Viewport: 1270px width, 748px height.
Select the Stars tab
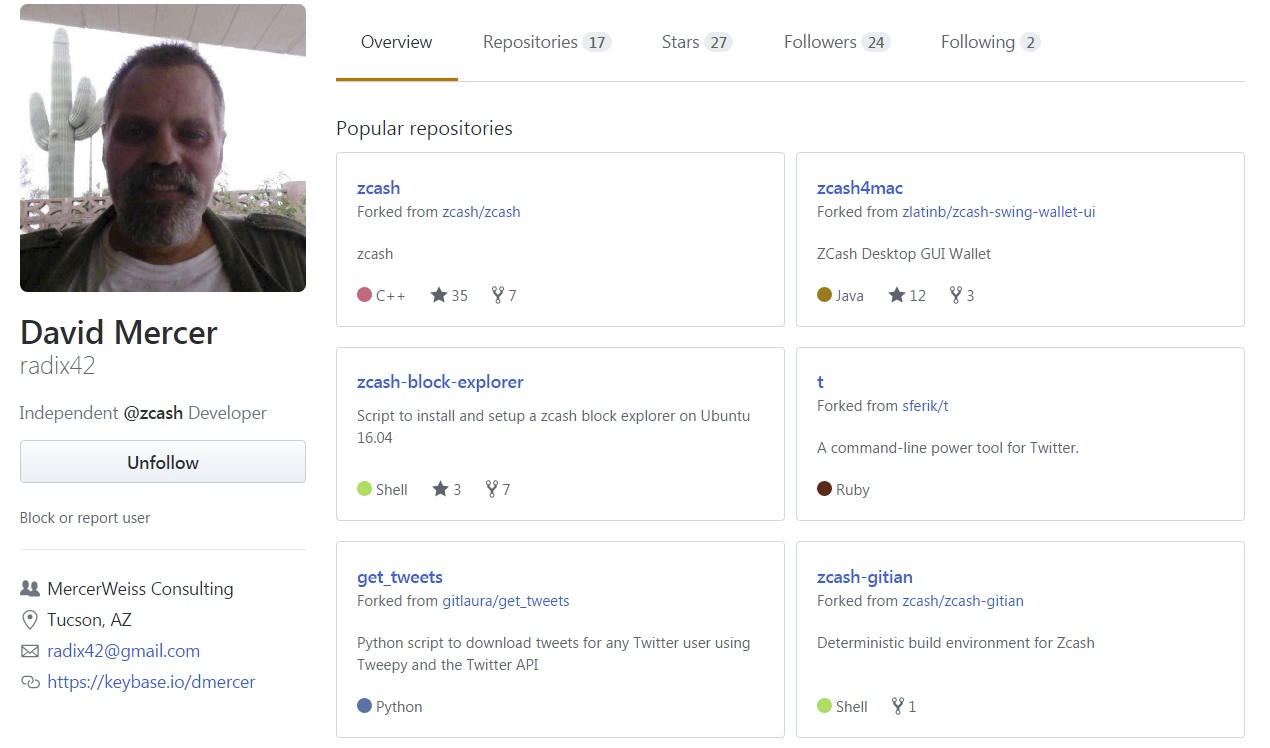click(696, 42)
